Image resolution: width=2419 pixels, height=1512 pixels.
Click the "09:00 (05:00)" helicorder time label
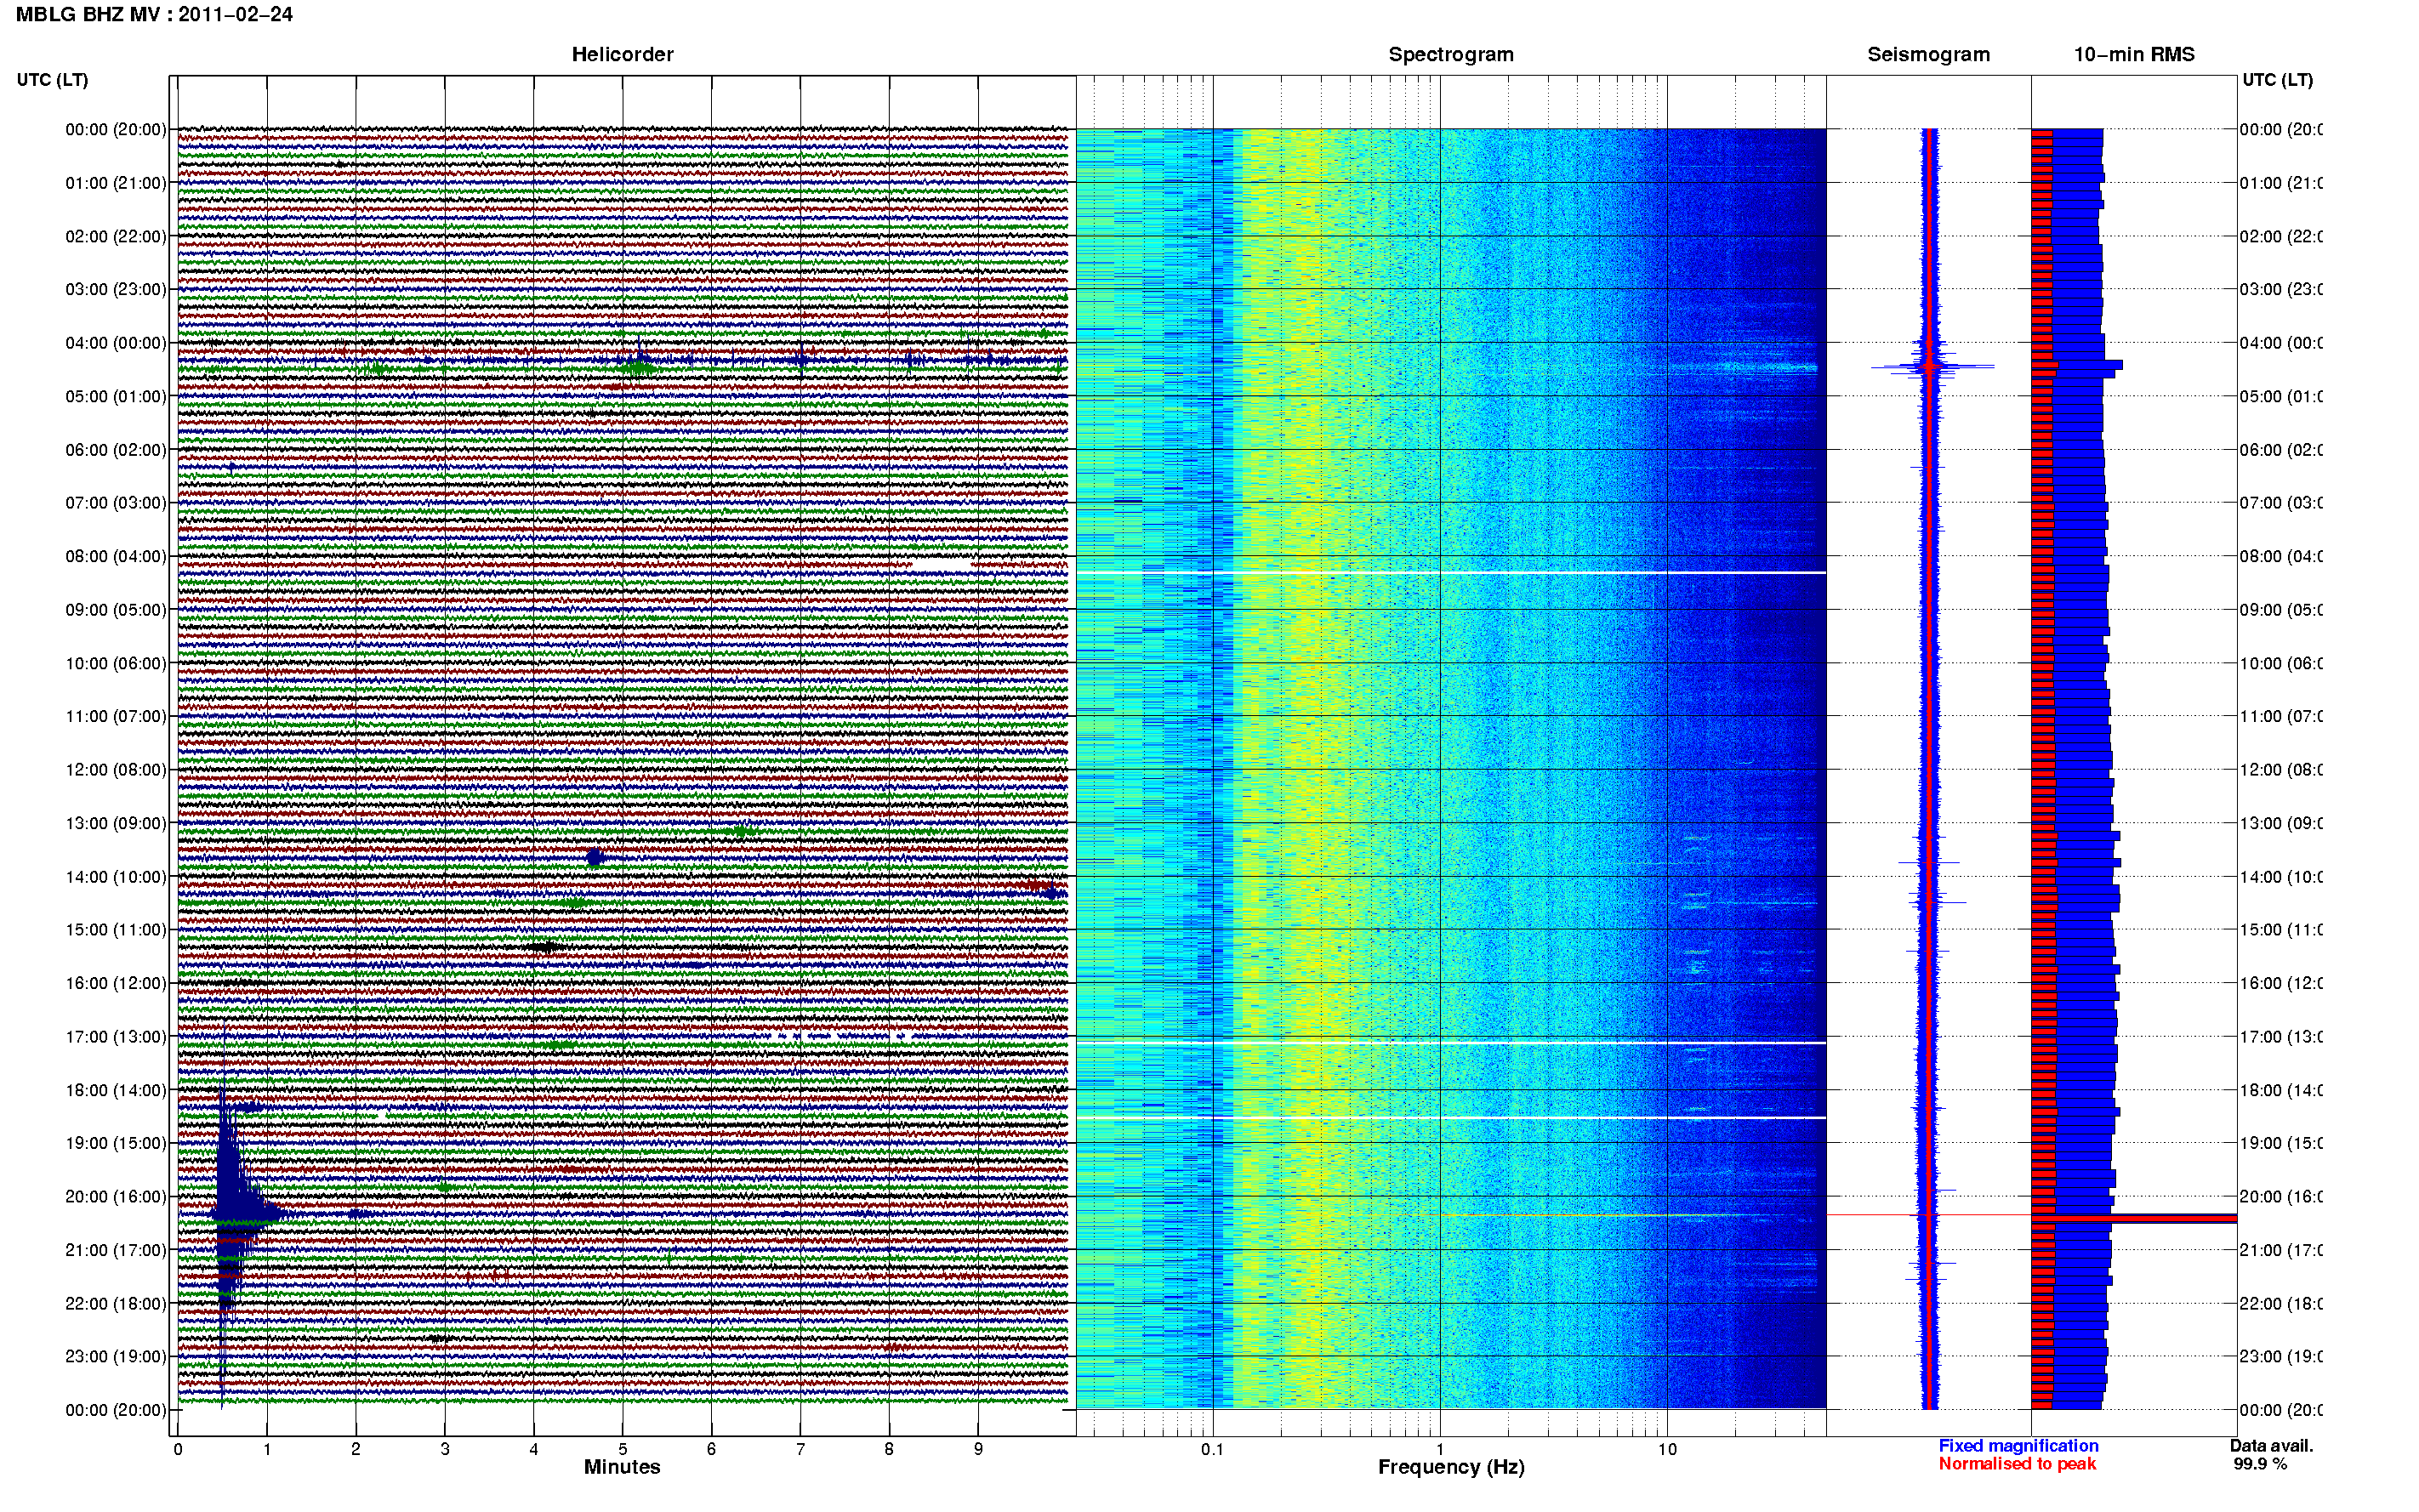pos(116,610)
